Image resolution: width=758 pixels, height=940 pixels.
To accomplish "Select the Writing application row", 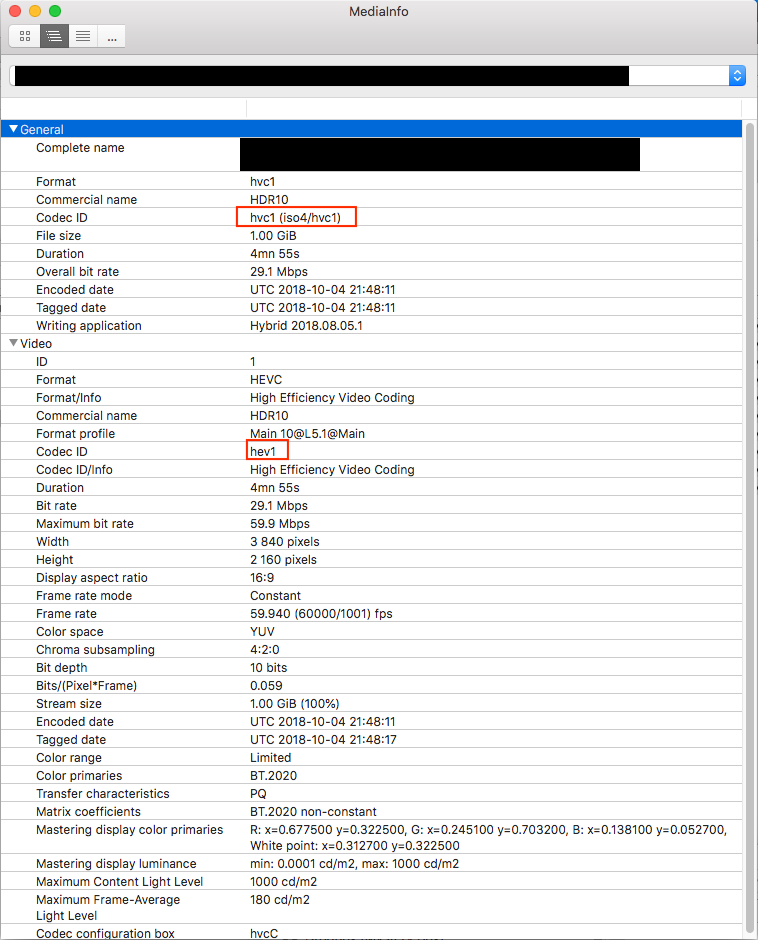I will coord(88,325).
